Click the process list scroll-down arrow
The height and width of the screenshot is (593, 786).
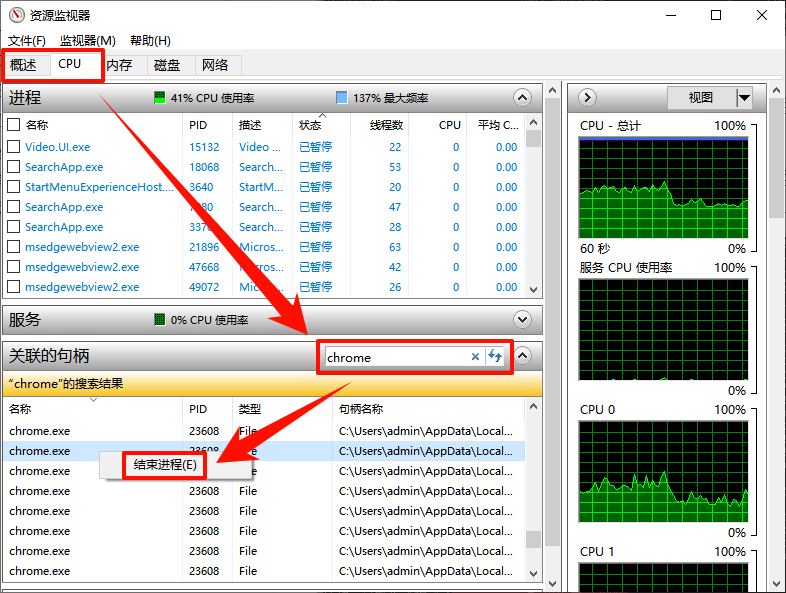pos(533,289)
